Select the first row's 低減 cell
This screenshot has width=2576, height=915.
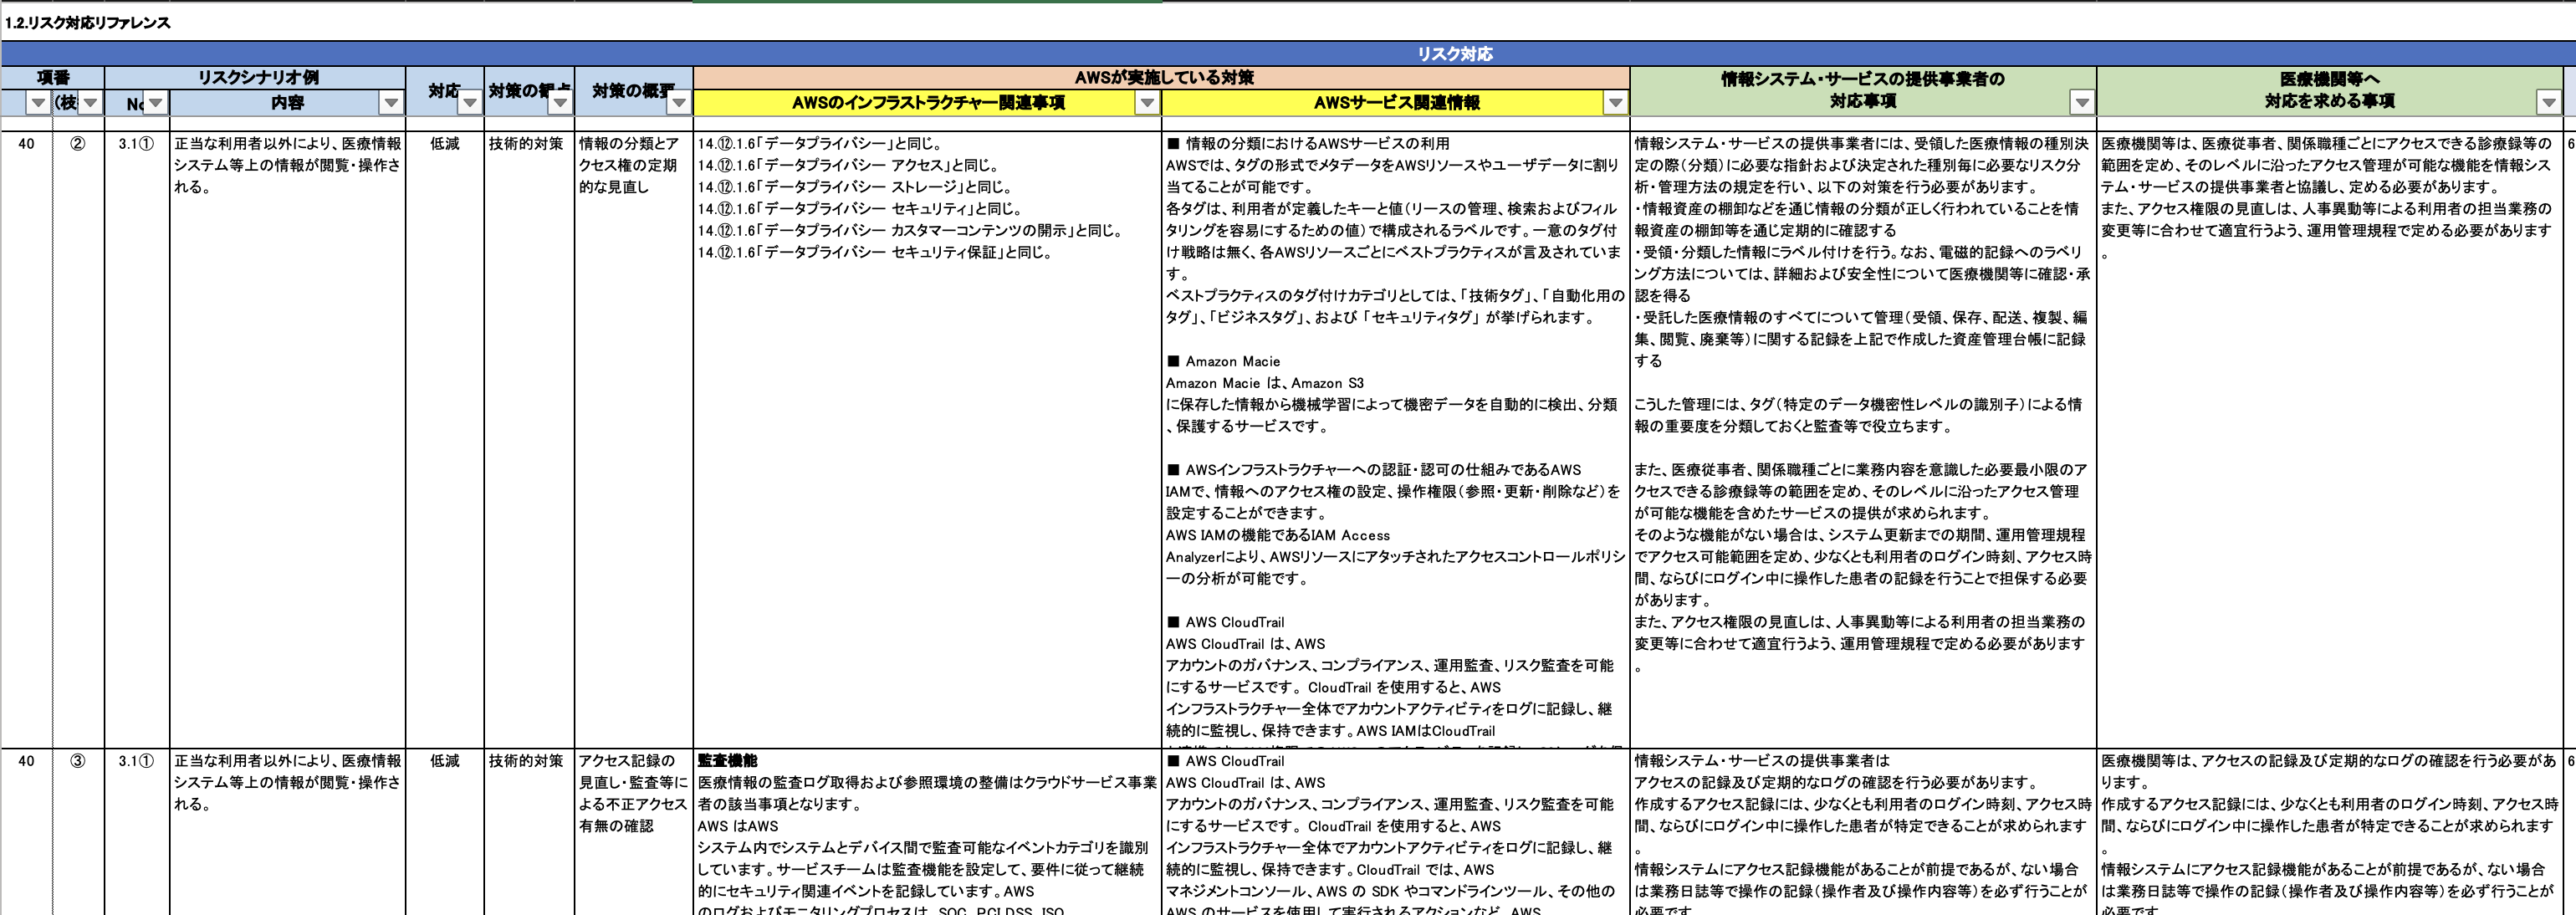(x=444, y=144)
